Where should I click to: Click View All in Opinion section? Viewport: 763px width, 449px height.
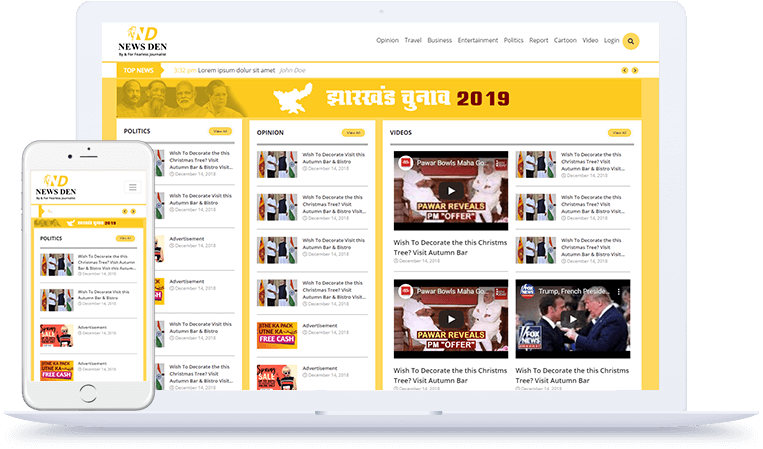(x=353, y=133)
